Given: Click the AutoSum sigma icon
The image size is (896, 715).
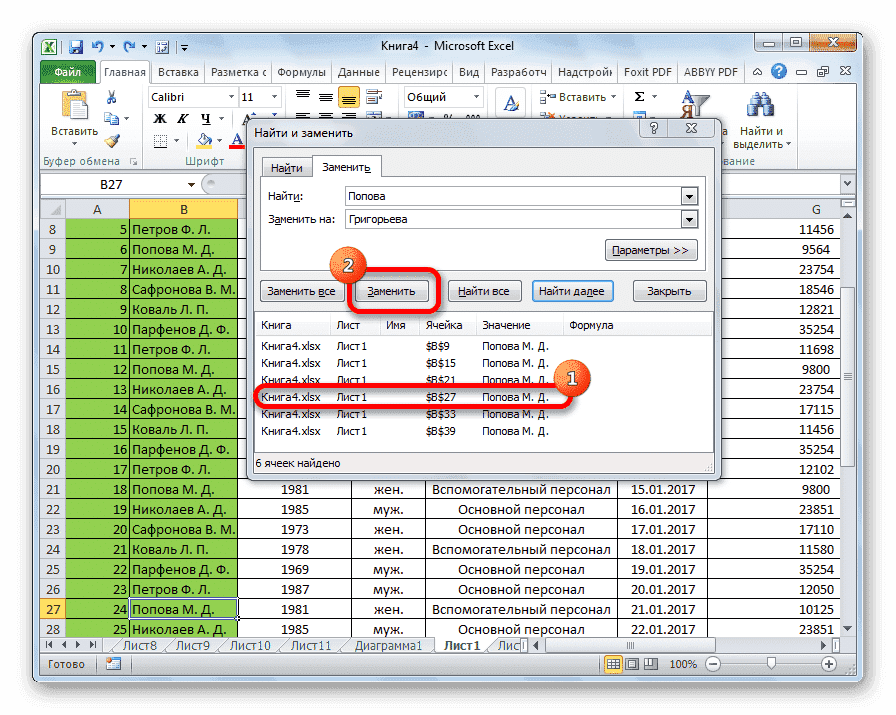Looking at the screenshot, I should [x=638, y=95].
